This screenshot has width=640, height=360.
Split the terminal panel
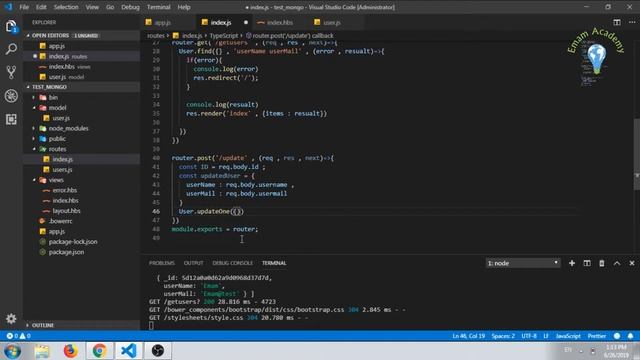point(587,263)
